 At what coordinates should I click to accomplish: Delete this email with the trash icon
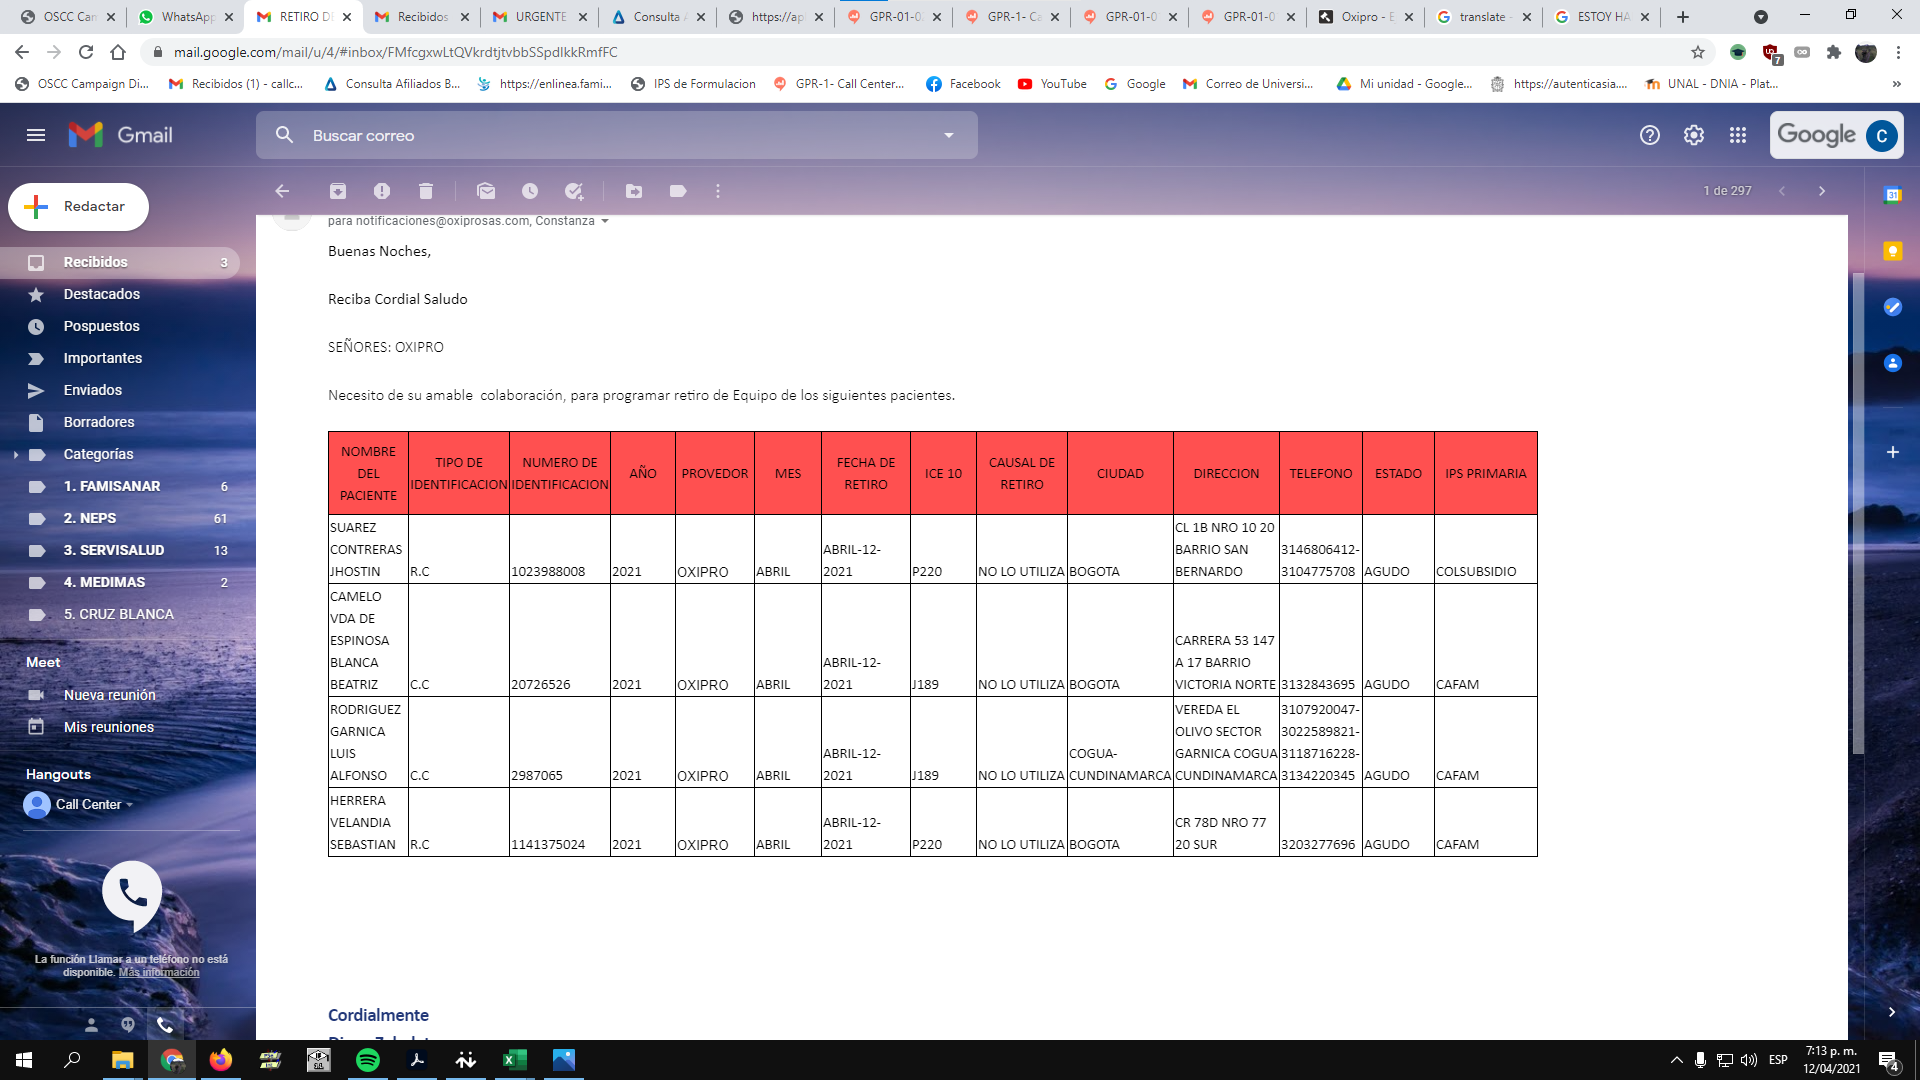point(426,191)
